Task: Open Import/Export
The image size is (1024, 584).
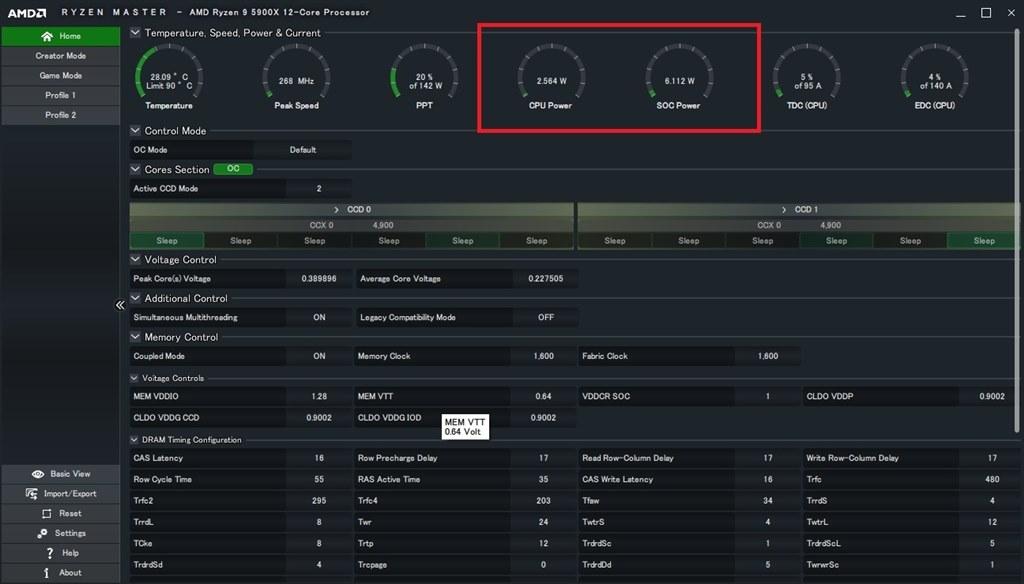Action: point(61,494)
